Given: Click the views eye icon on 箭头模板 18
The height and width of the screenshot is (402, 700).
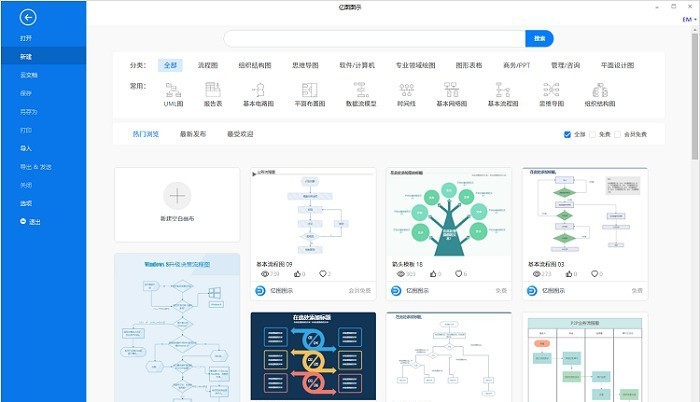Looking at the screenshot, I should [x=400, y=274].
